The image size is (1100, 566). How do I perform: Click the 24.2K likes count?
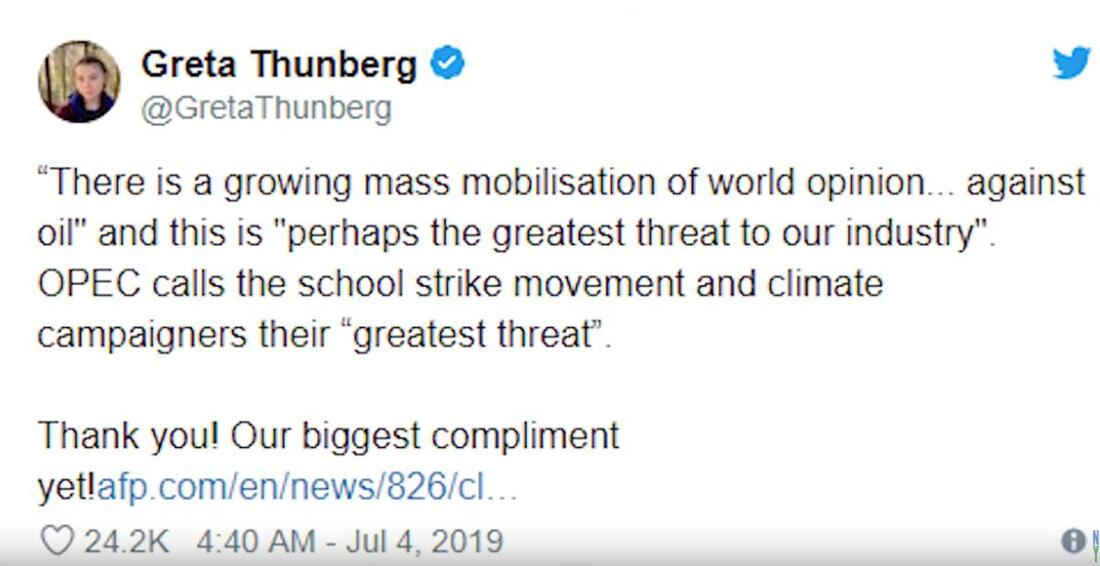127,541
